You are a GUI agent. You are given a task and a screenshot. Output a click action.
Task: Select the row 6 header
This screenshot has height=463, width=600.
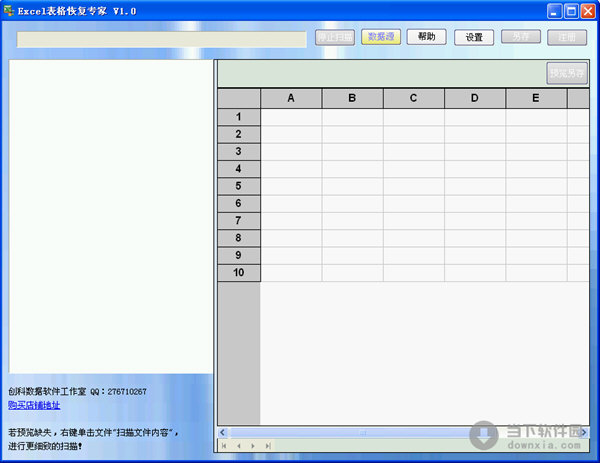239,204
